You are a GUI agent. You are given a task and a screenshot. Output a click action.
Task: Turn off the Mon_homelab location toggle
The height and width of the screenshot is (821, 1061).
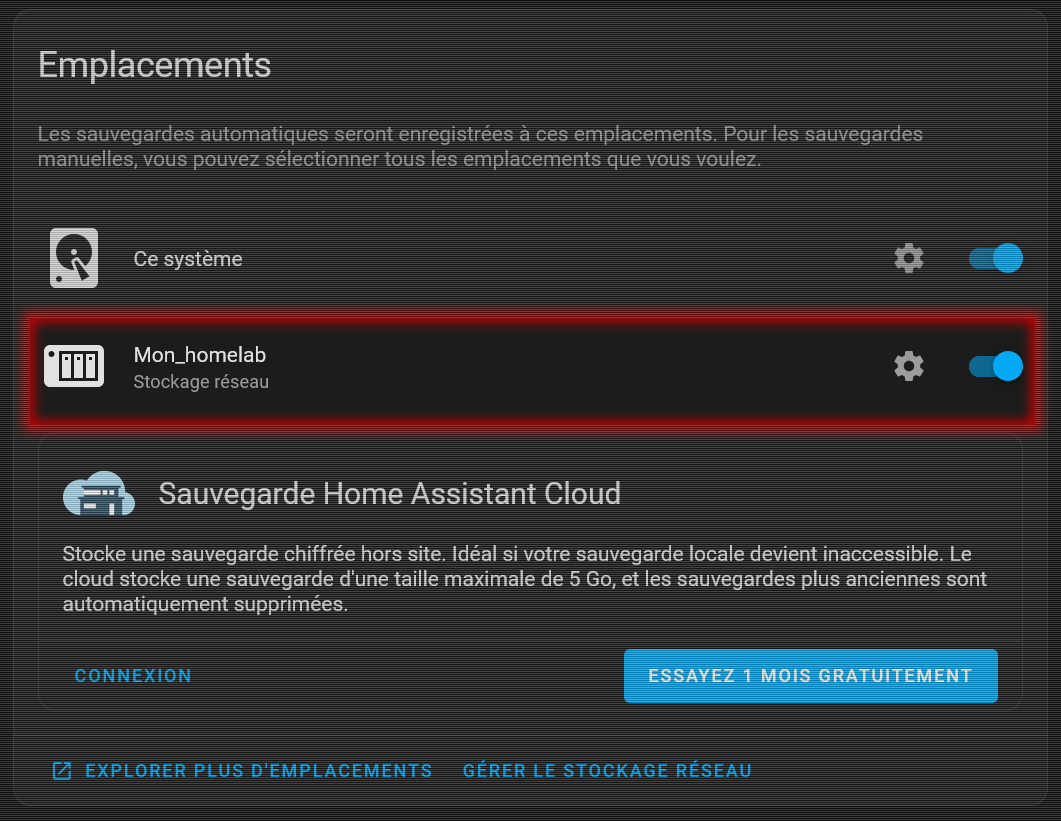[995, 366]
